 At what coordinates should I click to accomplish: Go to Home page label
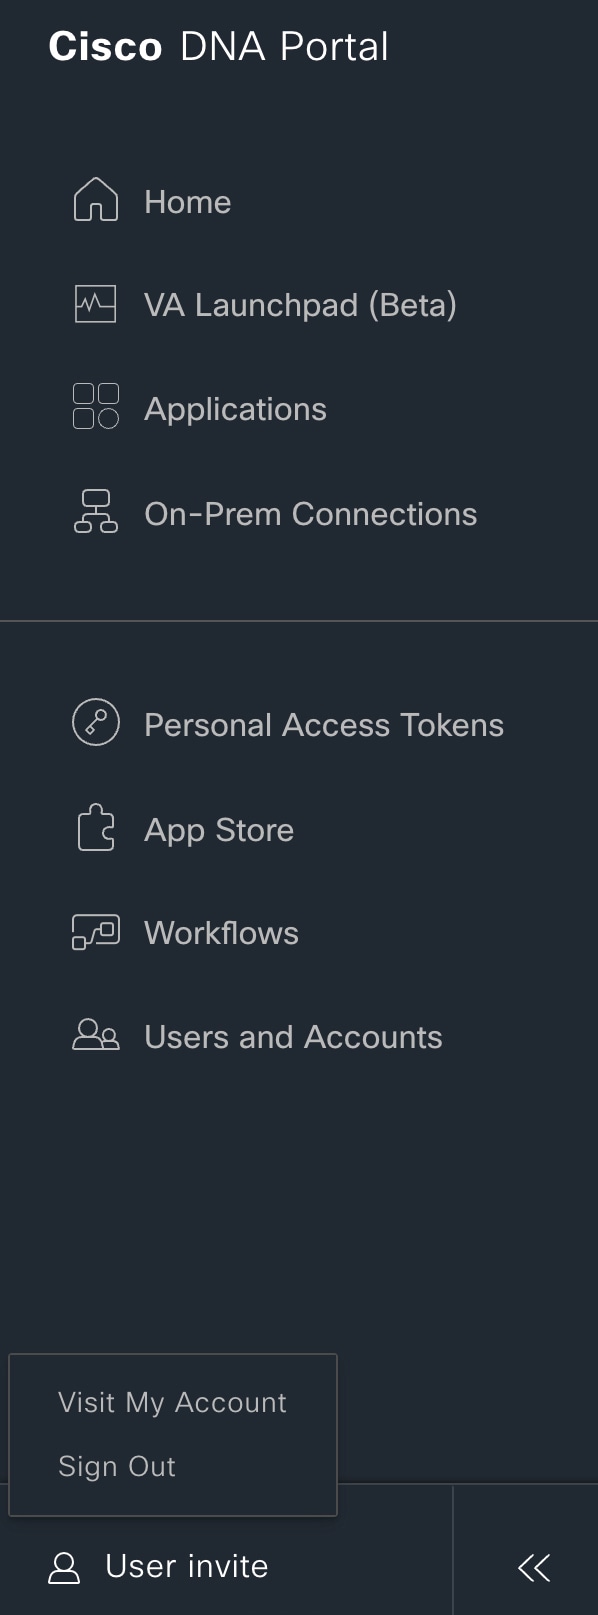[188, 202]
